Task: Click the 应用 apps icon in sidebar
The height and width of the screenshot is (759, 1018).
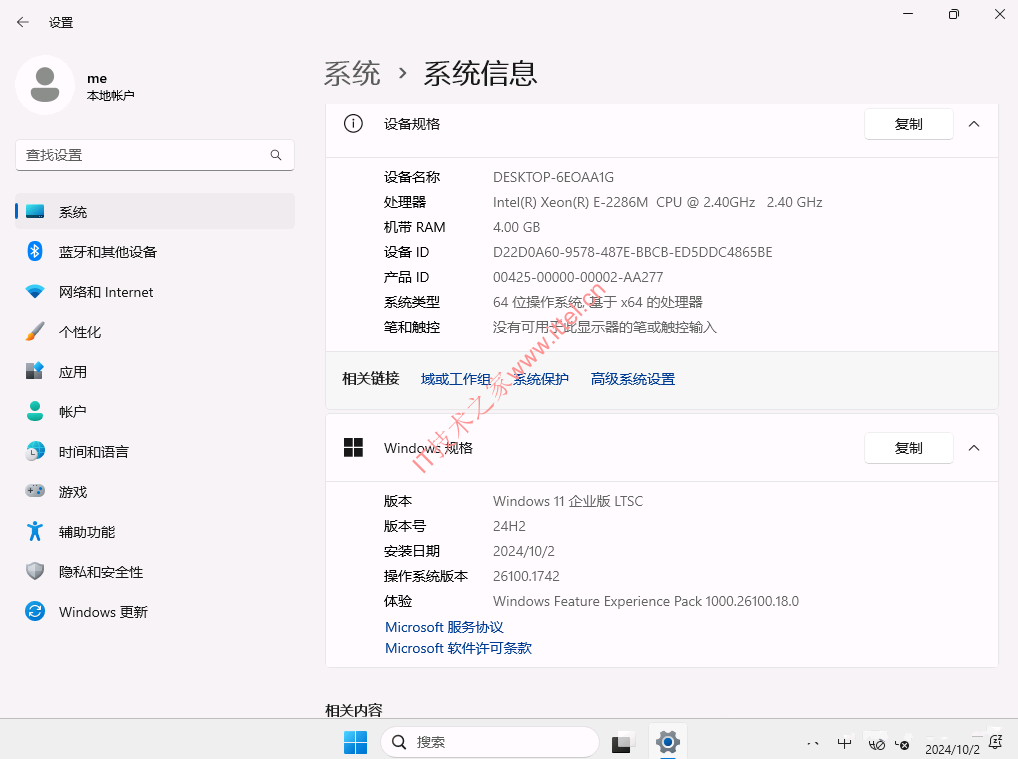Action: (35, 371)
